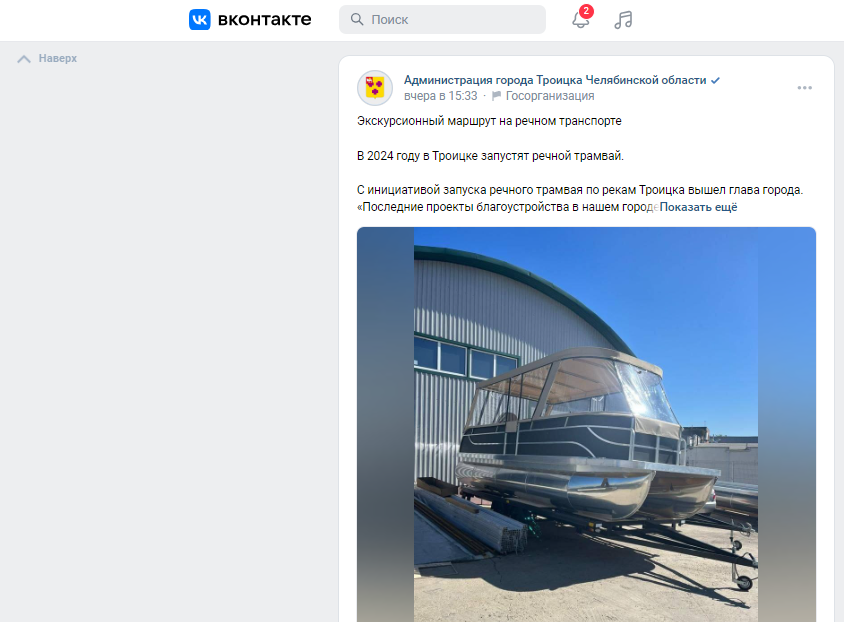Open the music player icon
This screenshot has height=622, width=844.
coord(623,20)
